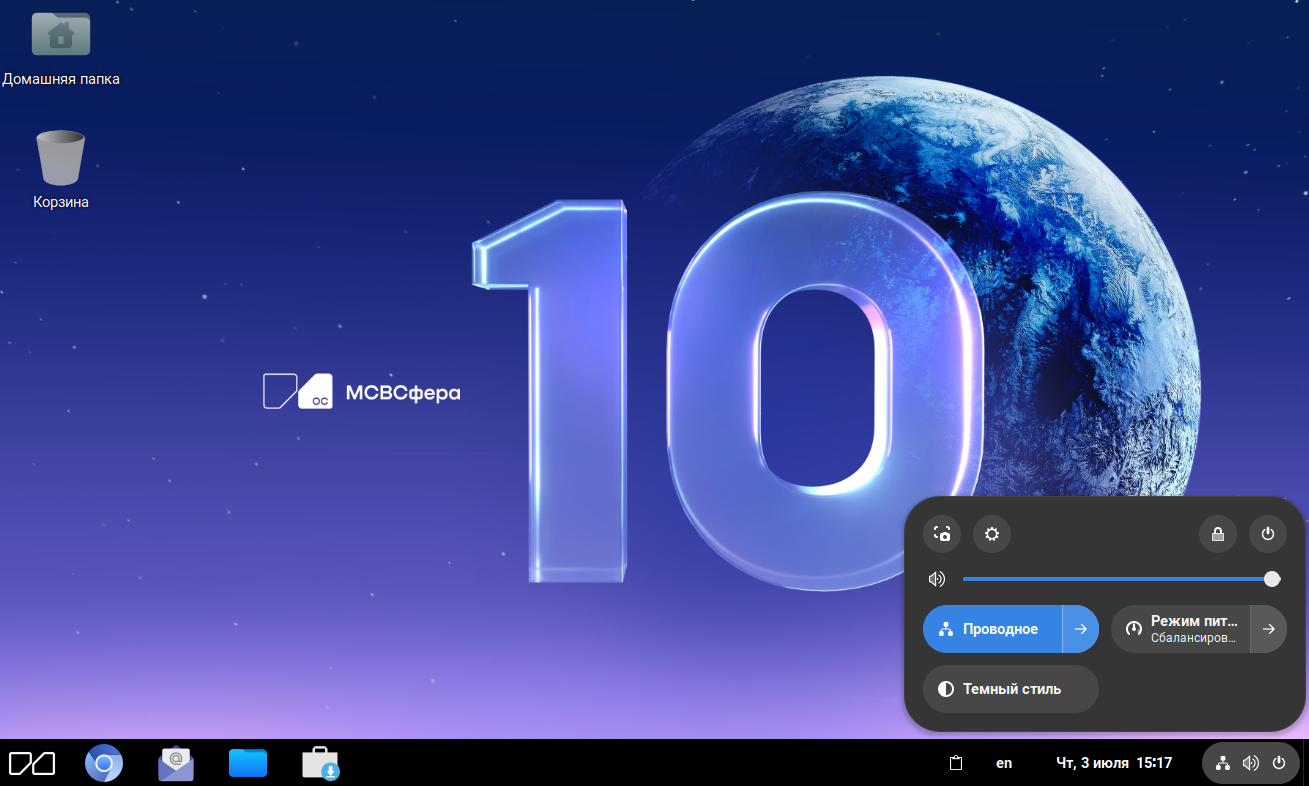The image size is (1309, 786).
Task: Toggle the Режим питания power mode
Action: 1181,629
